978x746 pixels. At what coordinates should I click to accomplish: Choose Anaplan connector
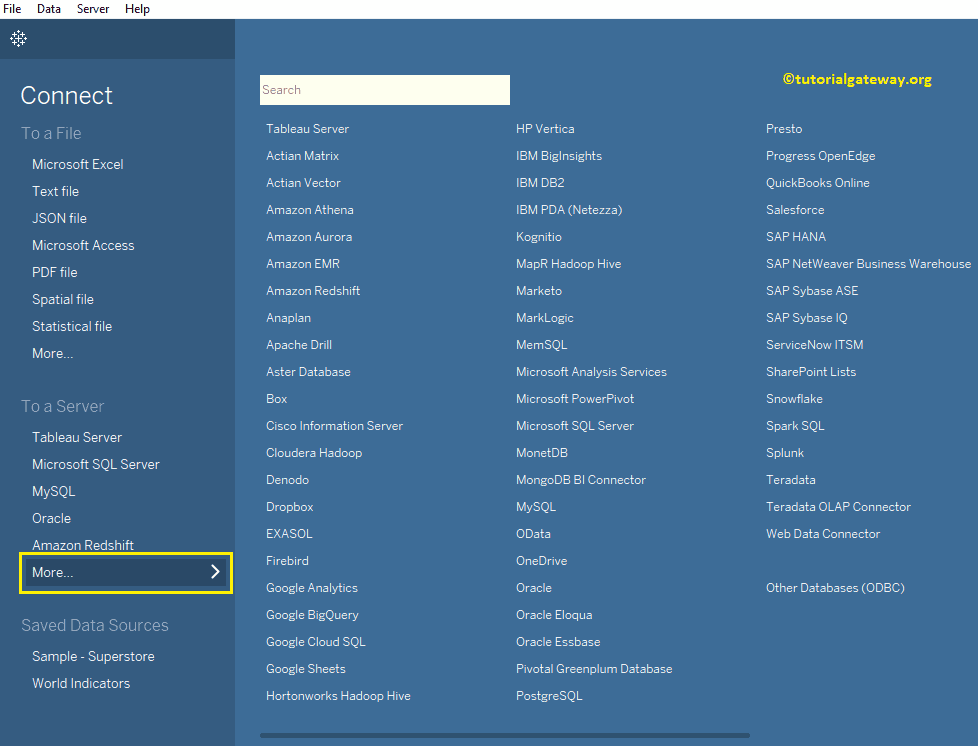288,318
